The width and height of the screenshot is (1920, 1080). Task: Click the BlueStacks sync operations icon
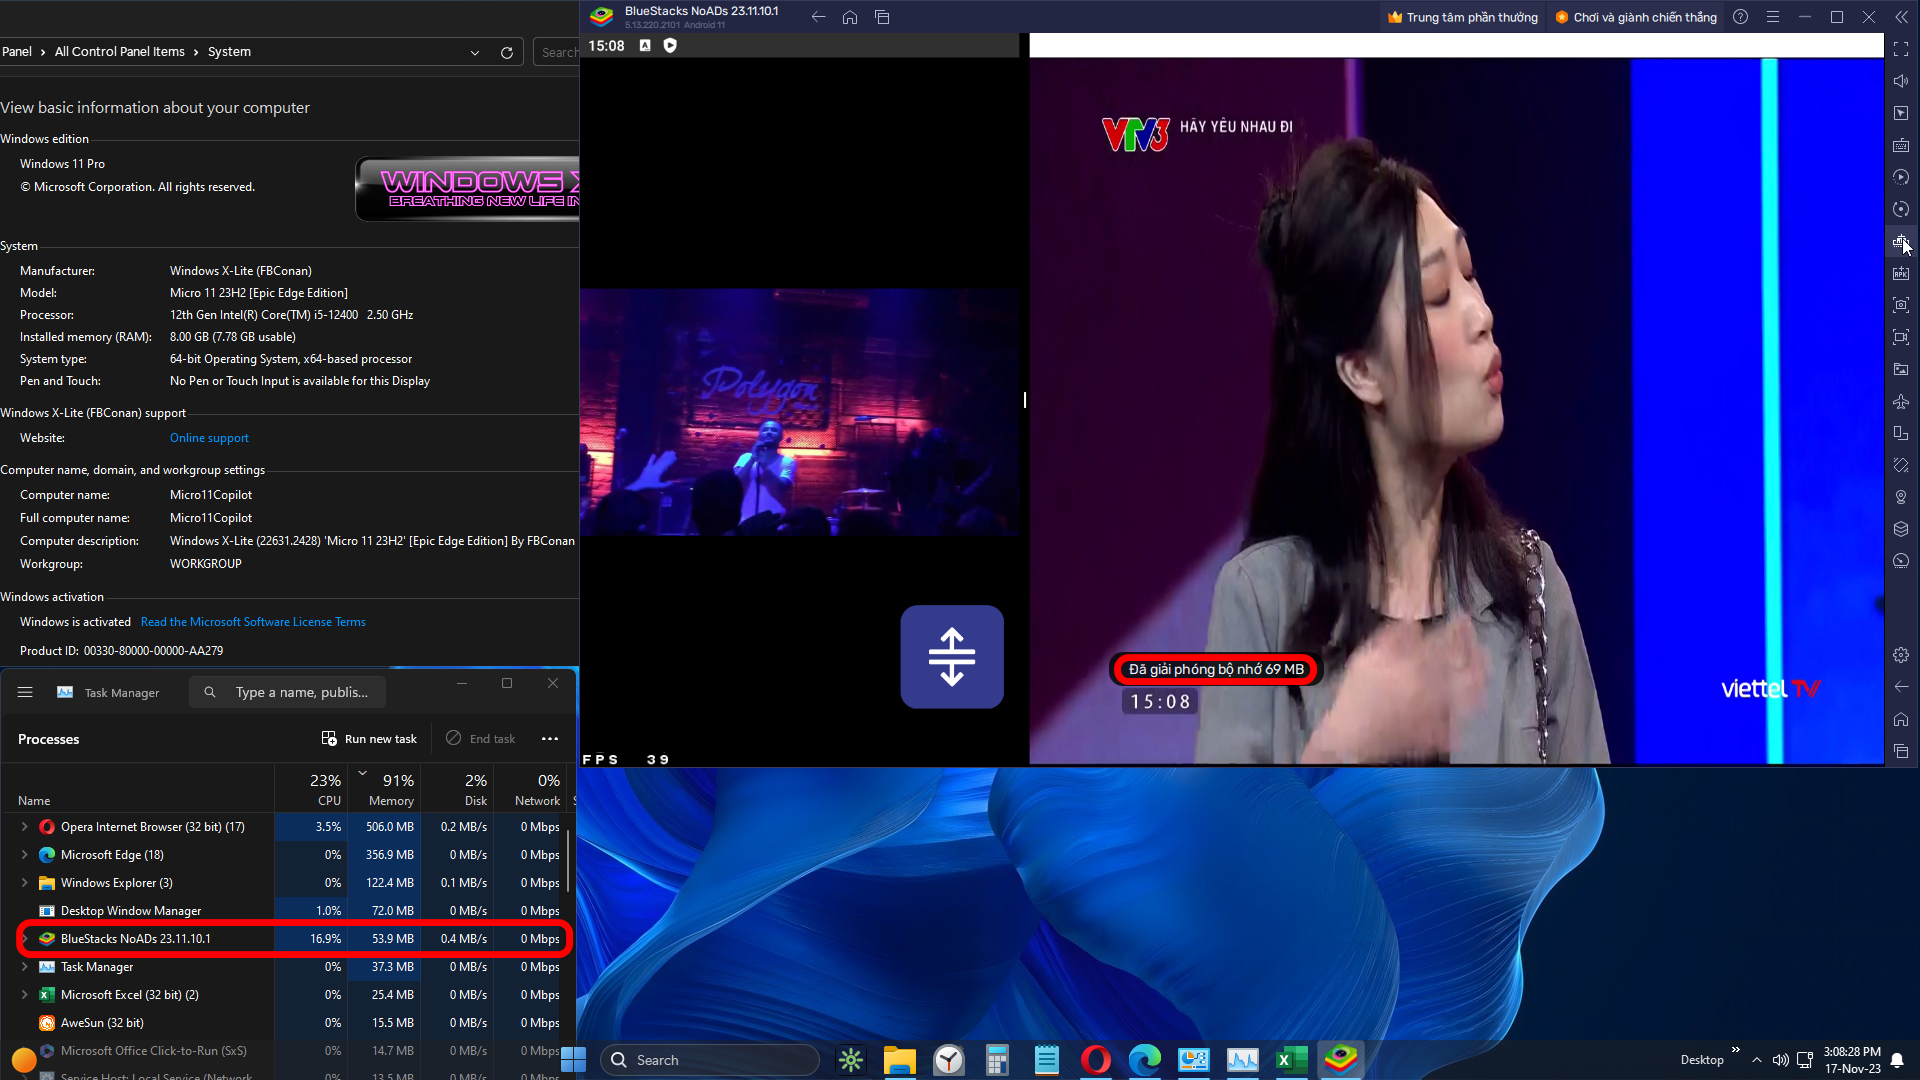1901,209
